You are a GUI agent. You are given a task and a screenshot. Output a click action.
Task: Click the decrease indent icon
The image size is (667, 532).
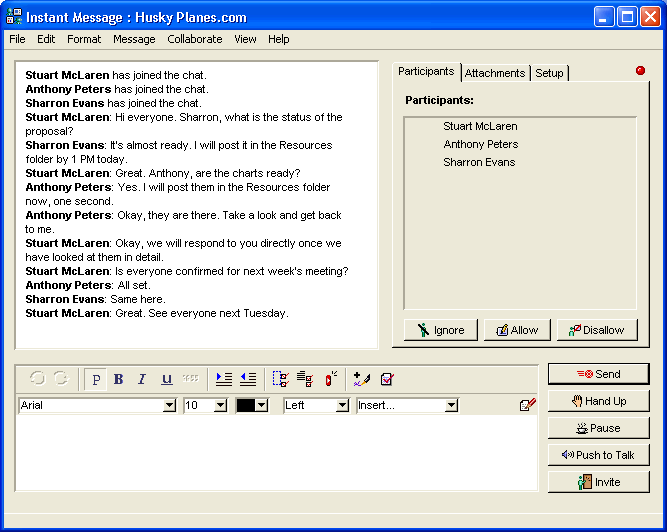coord(248,379)
